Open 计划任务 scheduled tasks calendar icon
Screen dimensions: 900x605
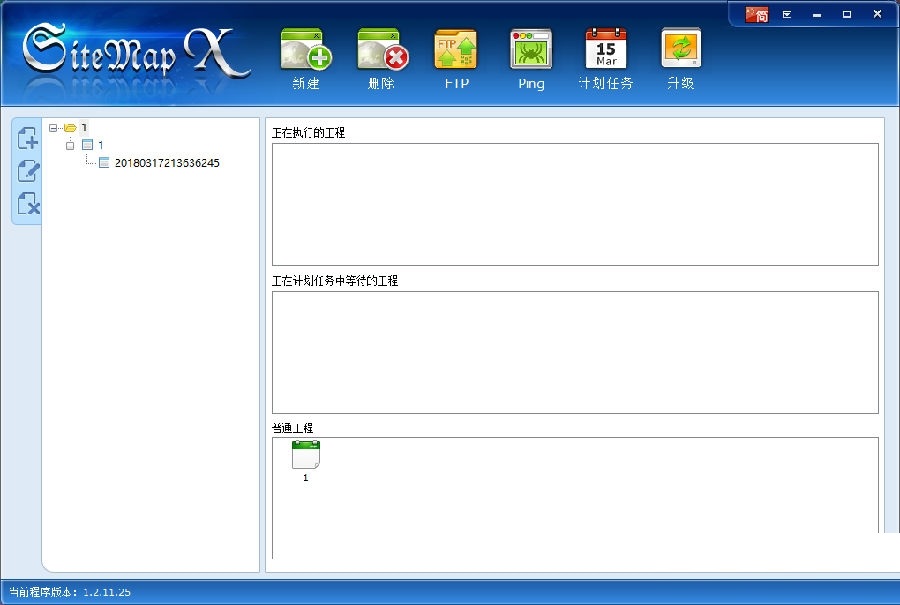(x=606, y=50)
